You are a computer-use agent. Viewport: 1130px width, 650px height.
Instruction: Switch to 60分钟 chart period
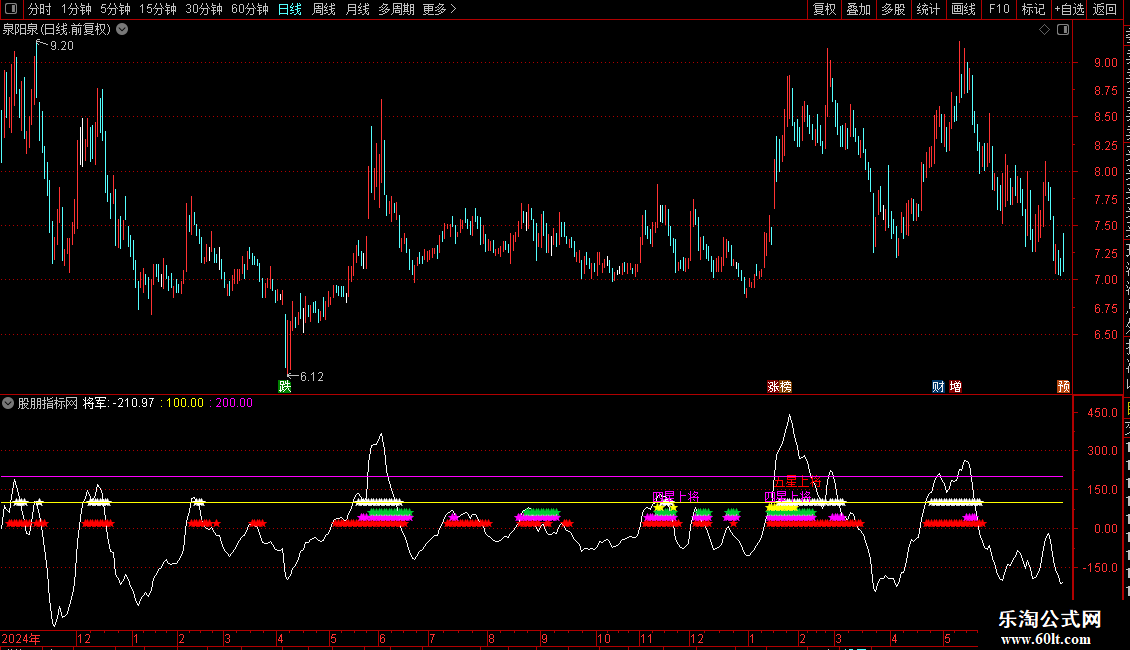coord(249,9)
